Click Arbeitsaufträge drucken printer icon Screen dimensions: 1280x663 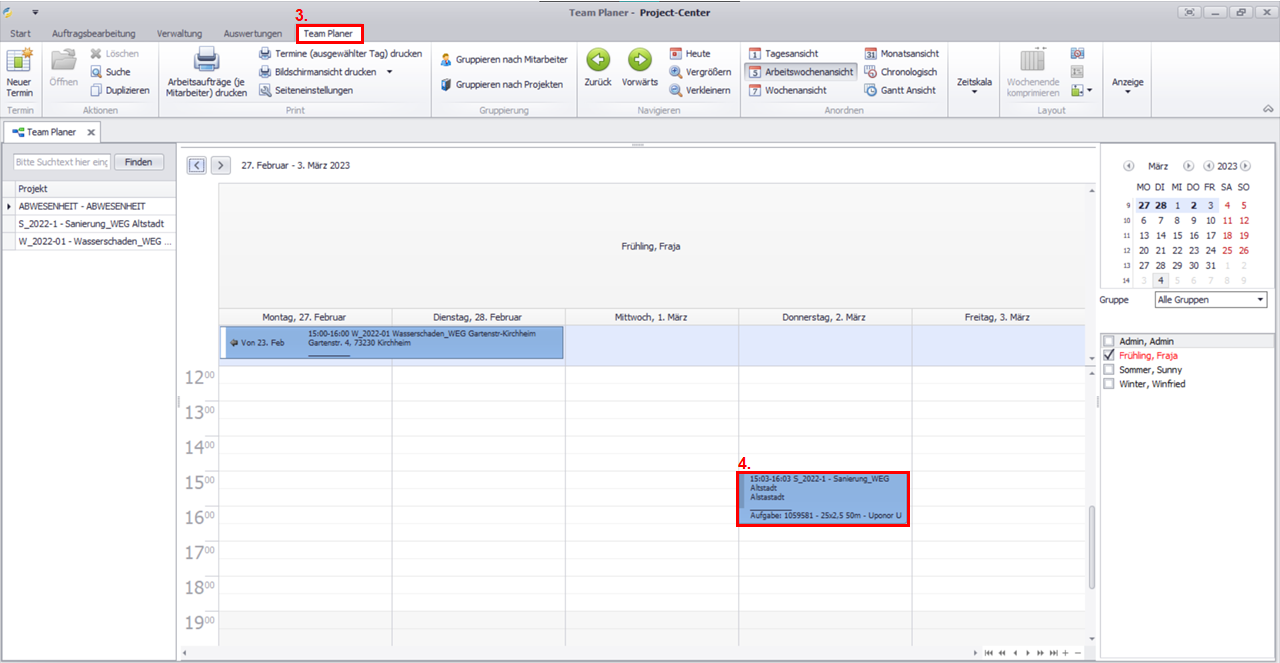[206, 60]
